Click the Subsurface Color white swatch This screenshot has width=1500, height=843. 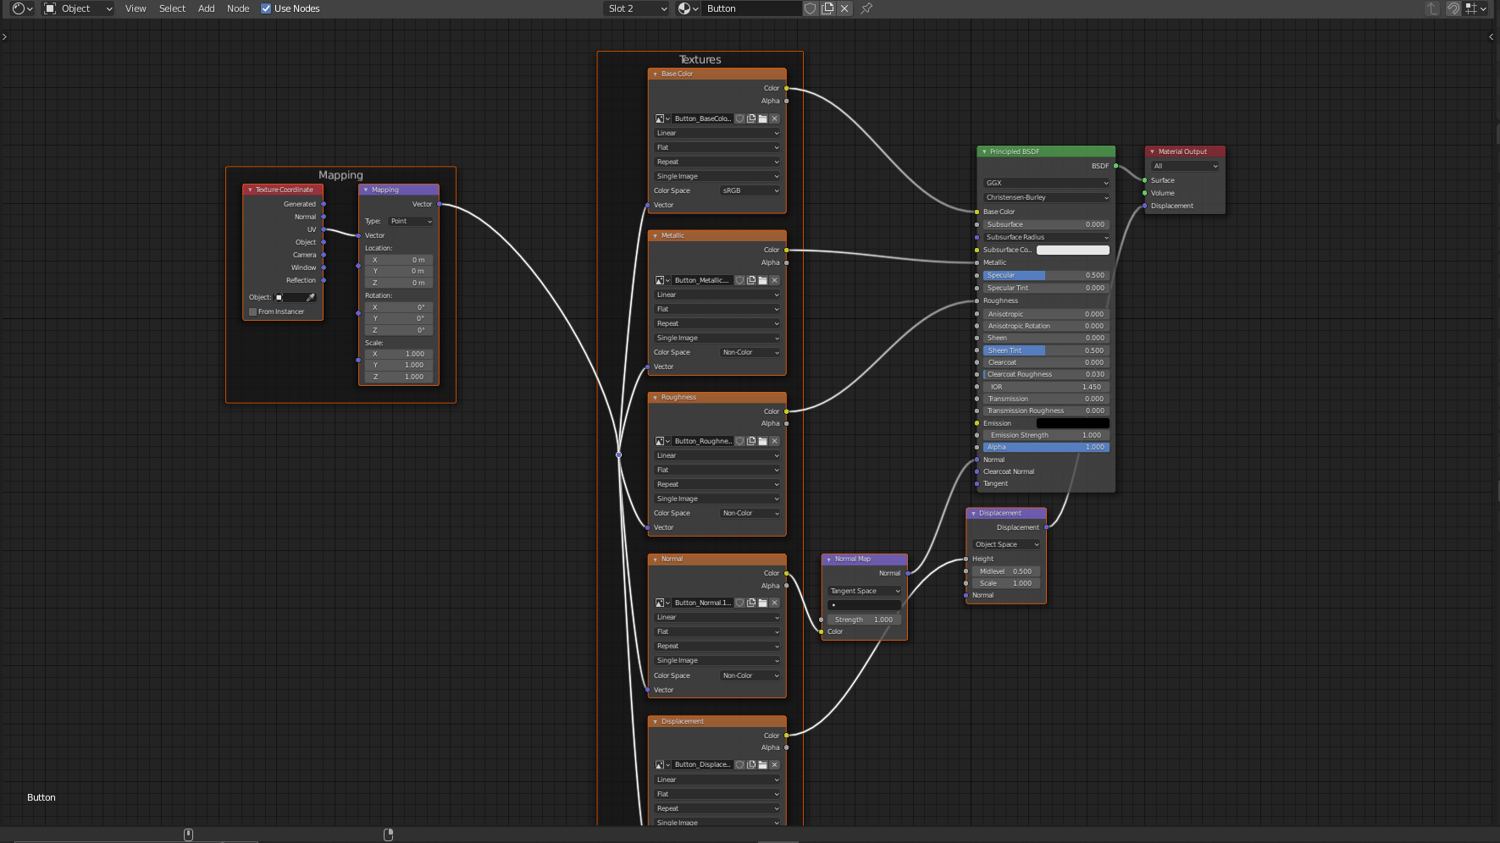[x=1072, y=250]
